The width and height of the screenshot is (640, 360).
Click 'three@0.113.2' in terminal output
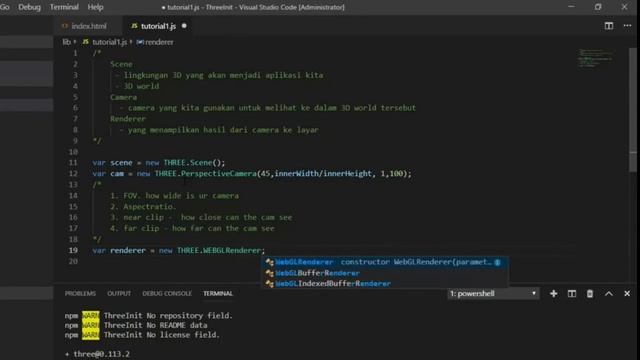(102, 354)
